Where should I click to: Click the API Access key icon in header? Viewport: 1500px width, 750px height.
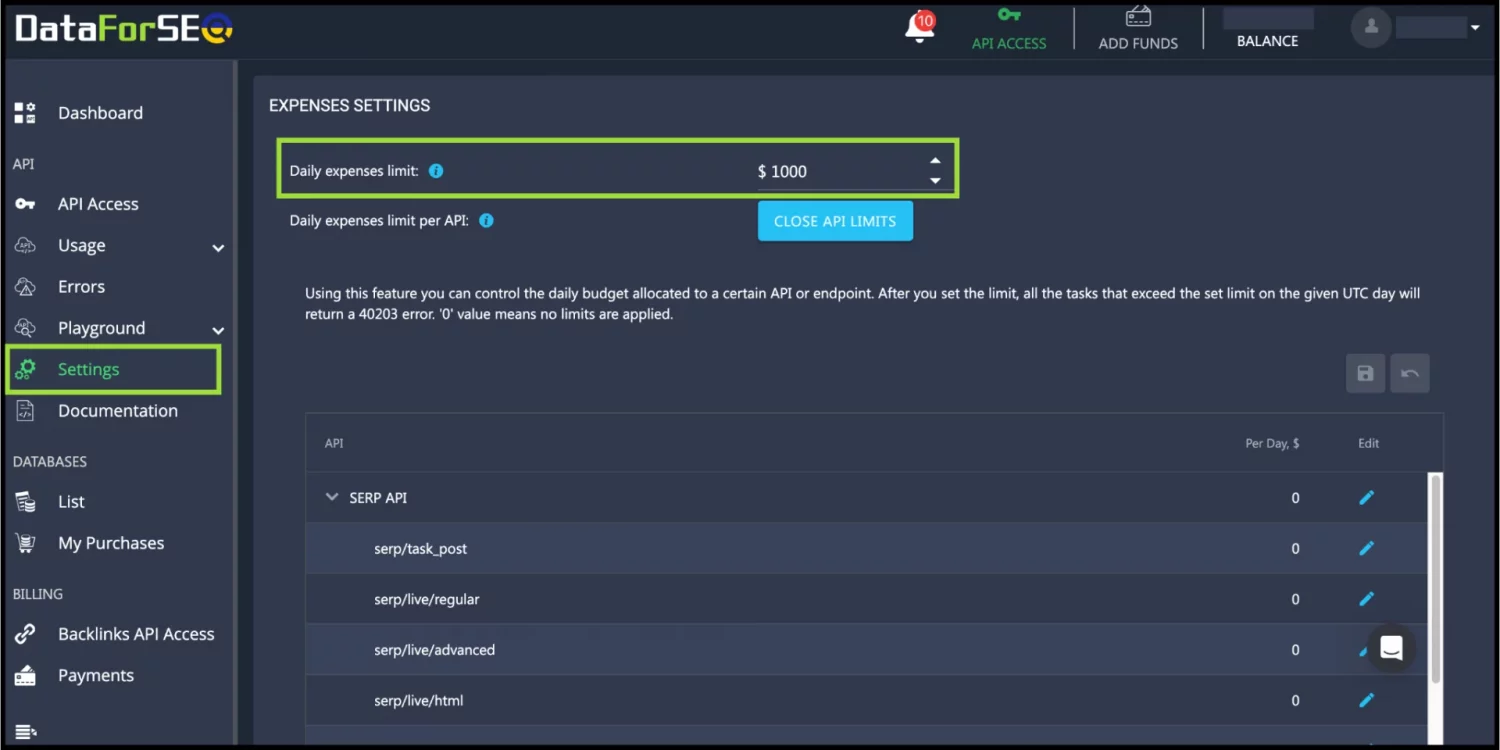(1009, 15)
